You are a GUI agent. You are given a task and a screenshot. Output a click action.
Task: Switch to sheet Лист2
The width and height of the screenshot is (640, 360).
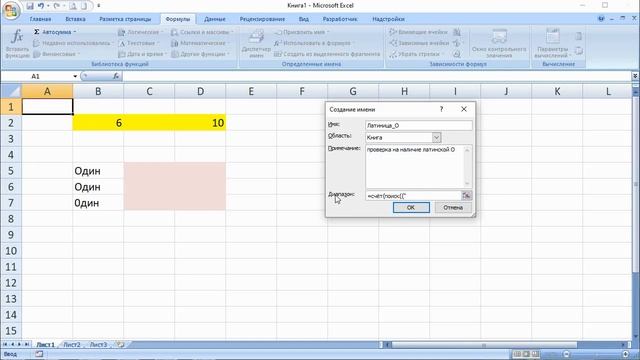point(72,344)
